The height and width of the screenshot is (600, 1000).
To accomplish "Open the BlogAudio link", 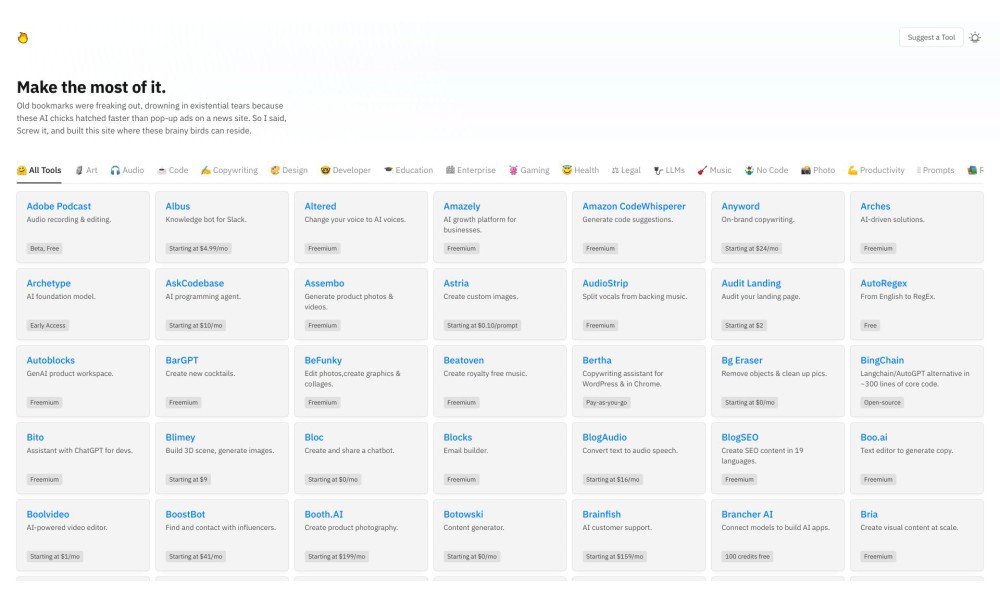I will point(605,437).
